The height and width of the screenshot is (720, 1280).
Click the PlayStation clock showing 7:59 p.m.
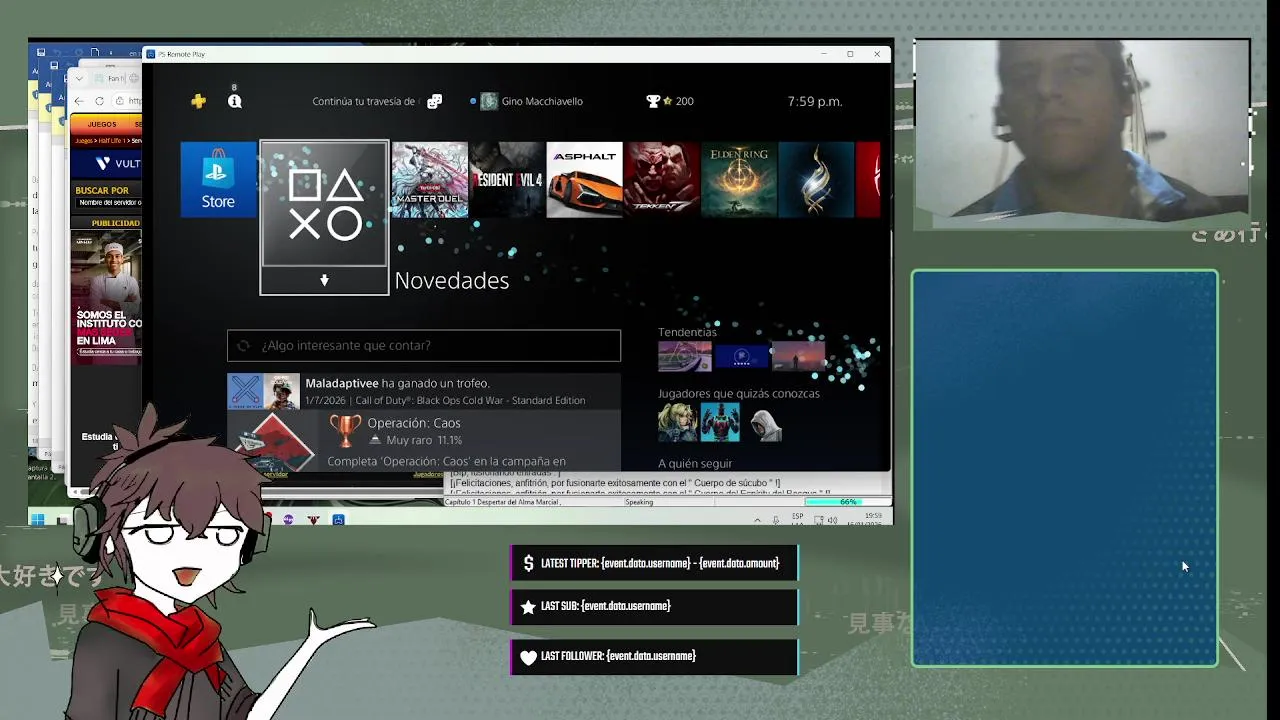coord(815,101)
